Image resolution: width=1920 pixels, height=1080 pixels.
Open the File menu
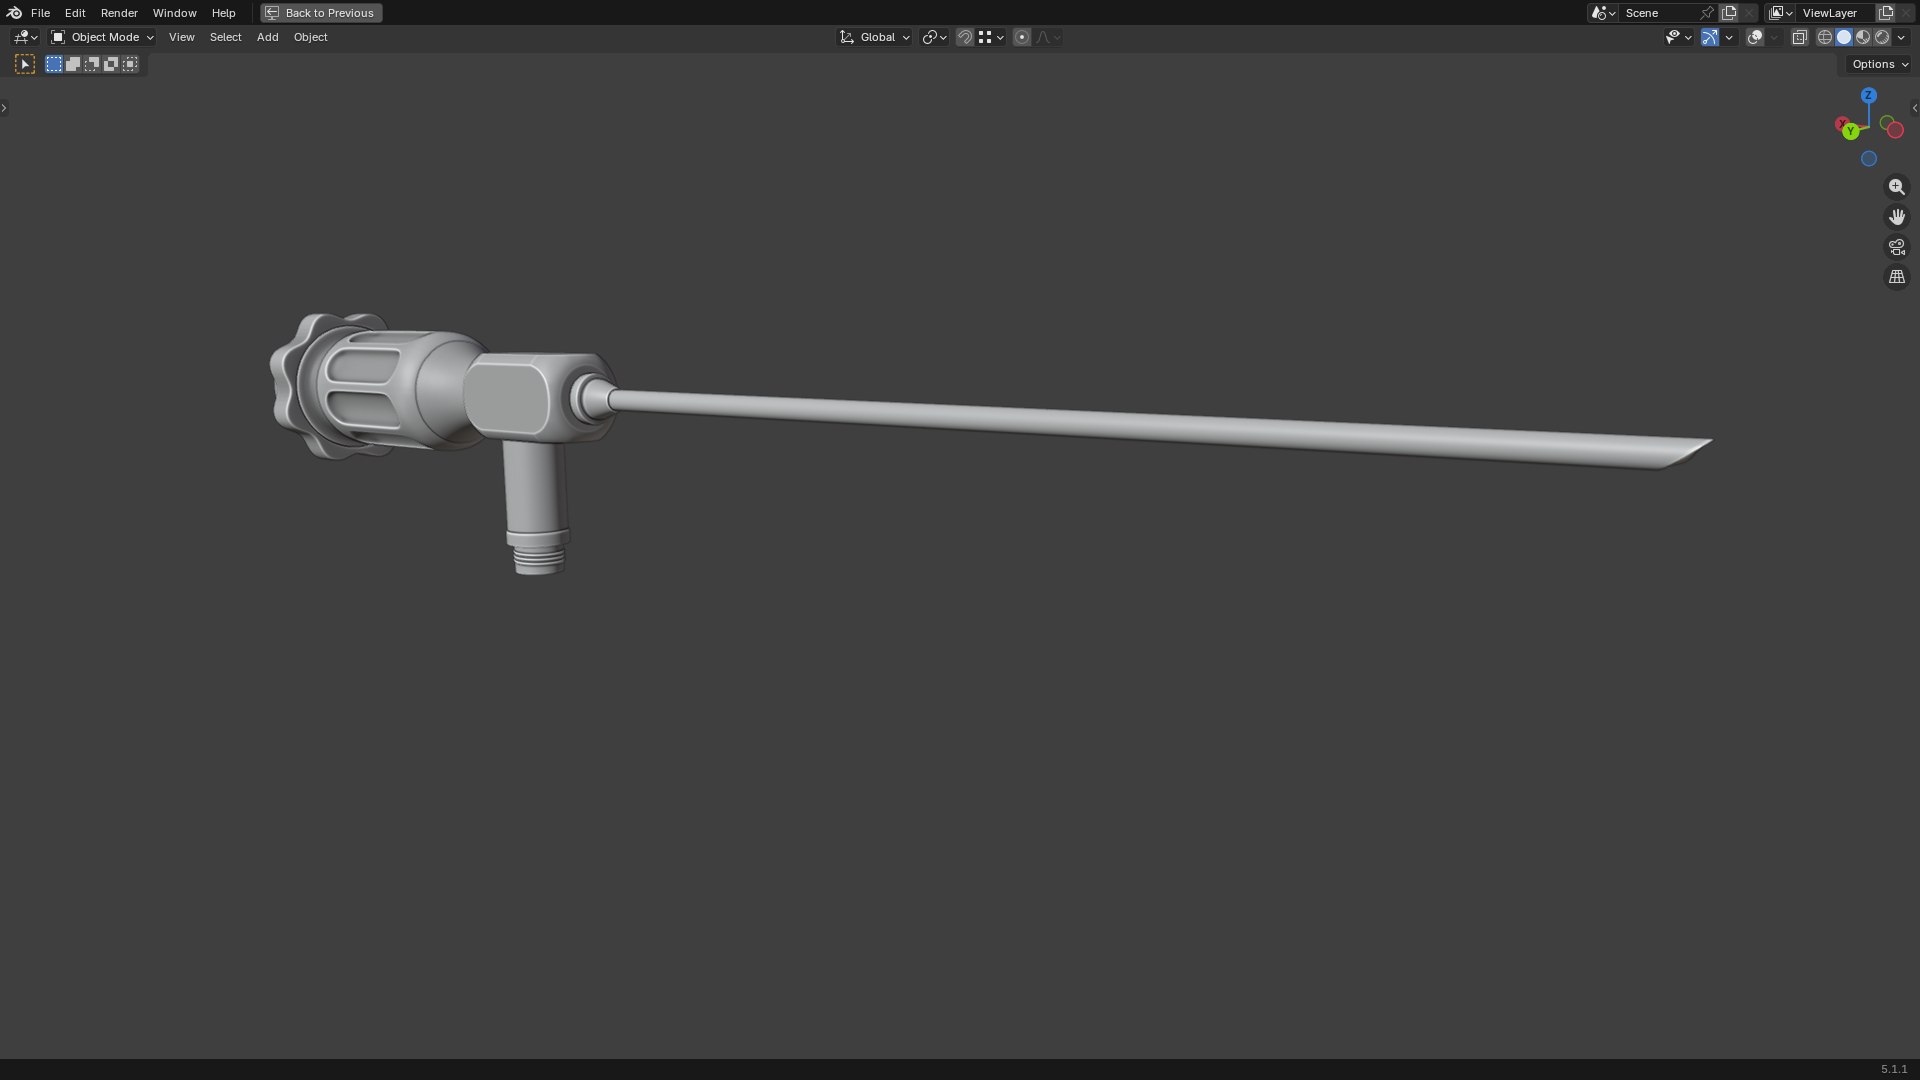click(40, 13)
